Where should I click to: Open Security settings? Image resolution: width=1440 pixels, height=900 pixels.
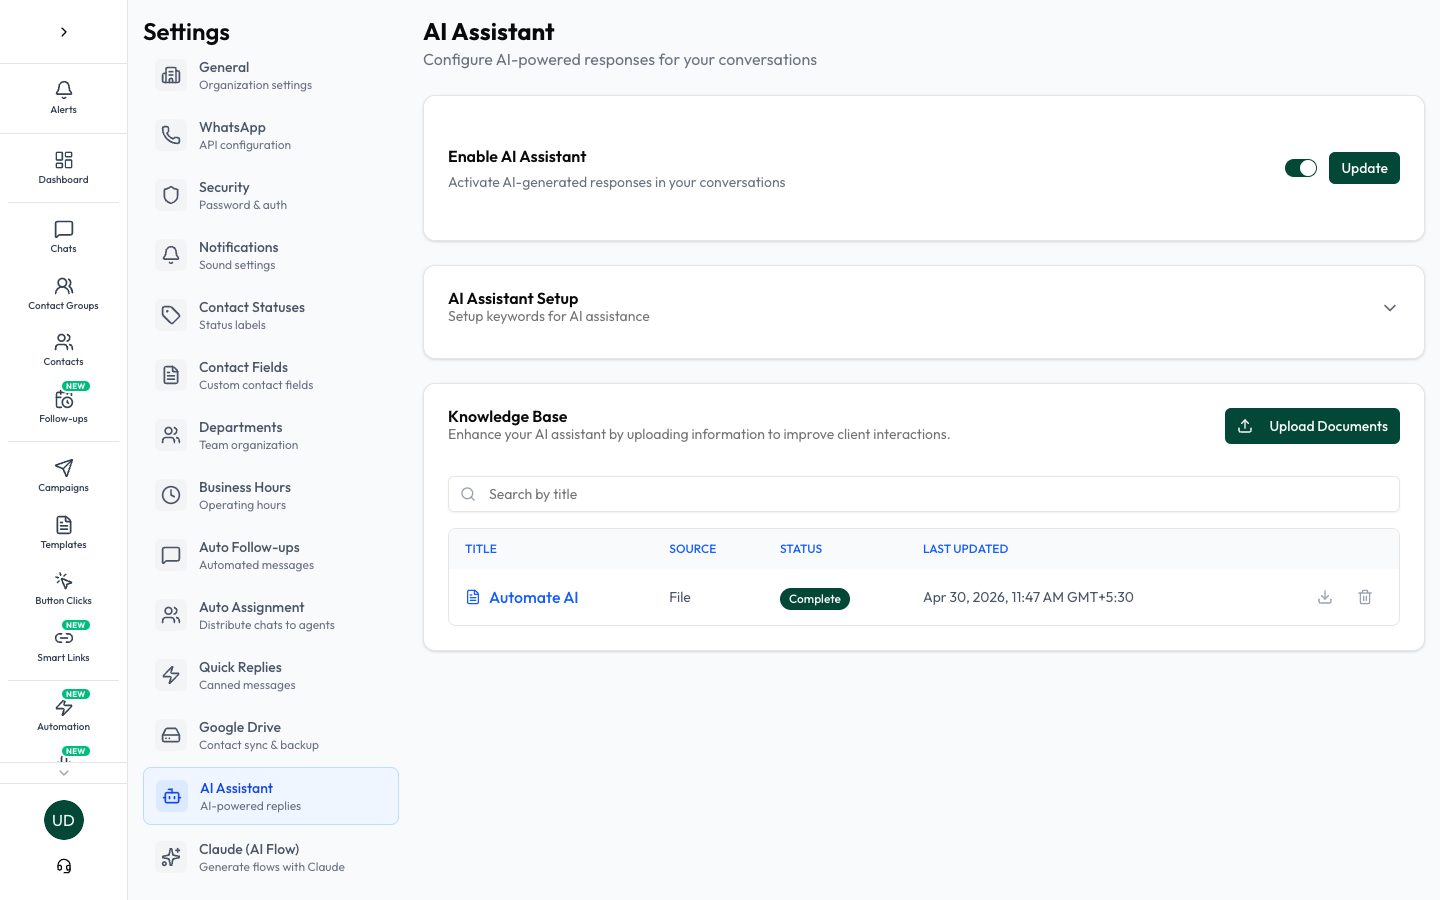tap(271, 195)
